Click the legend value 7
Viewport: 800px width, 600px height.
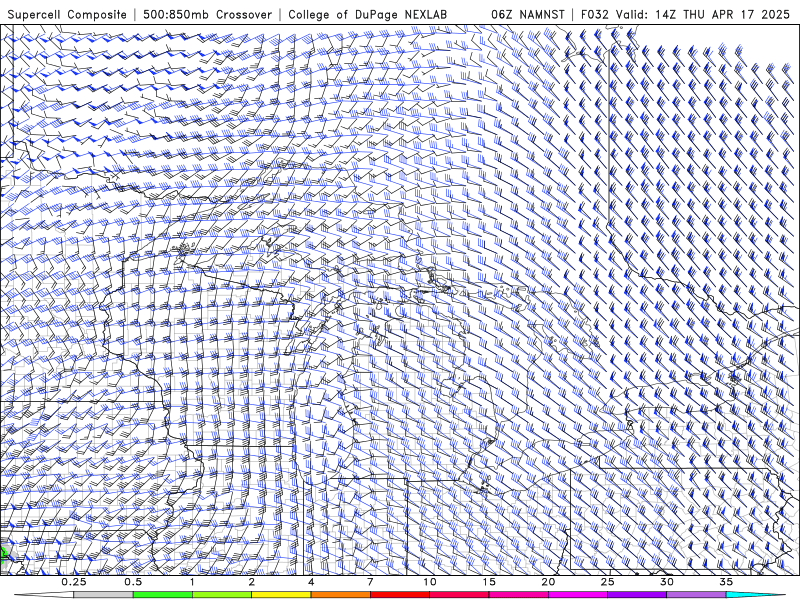click(x=370, y=582)
